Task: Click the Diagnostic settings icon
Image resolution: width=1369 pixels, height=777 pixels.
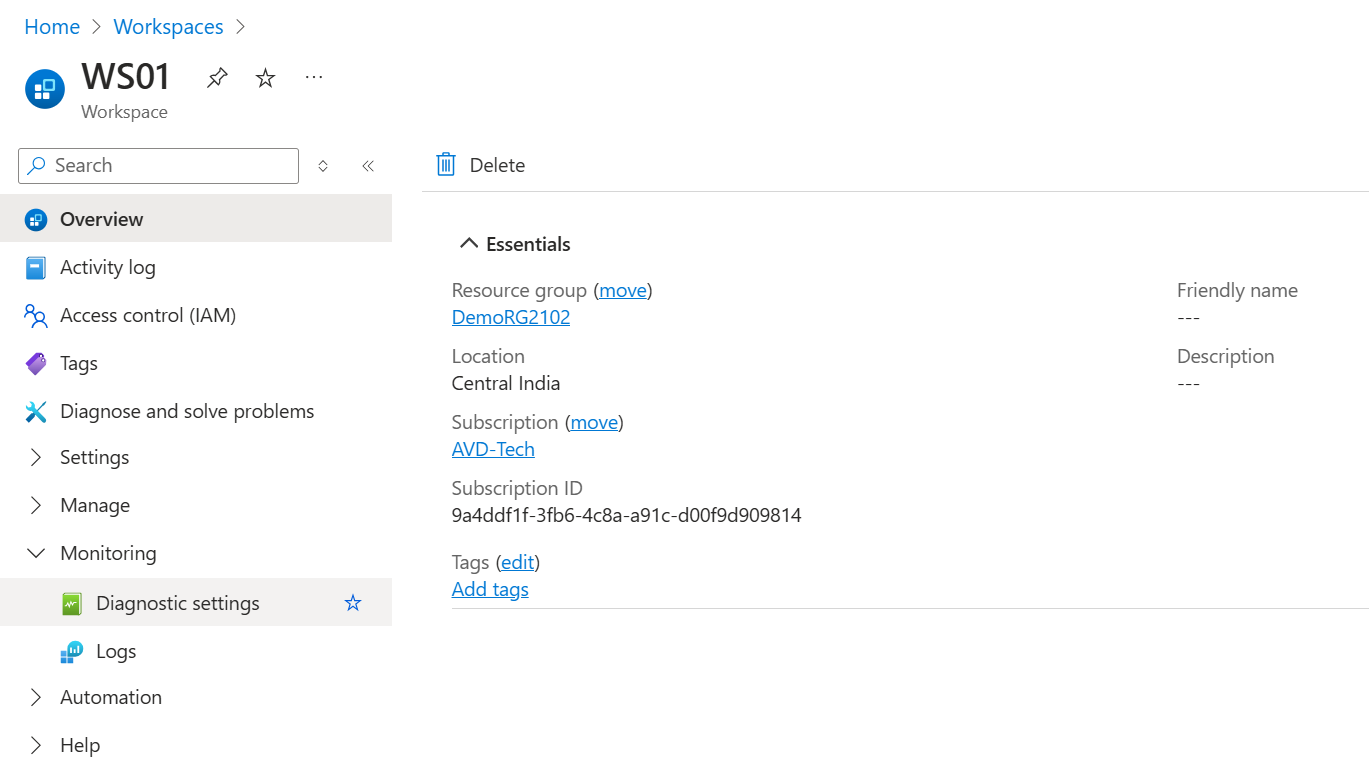Action: 71,603
